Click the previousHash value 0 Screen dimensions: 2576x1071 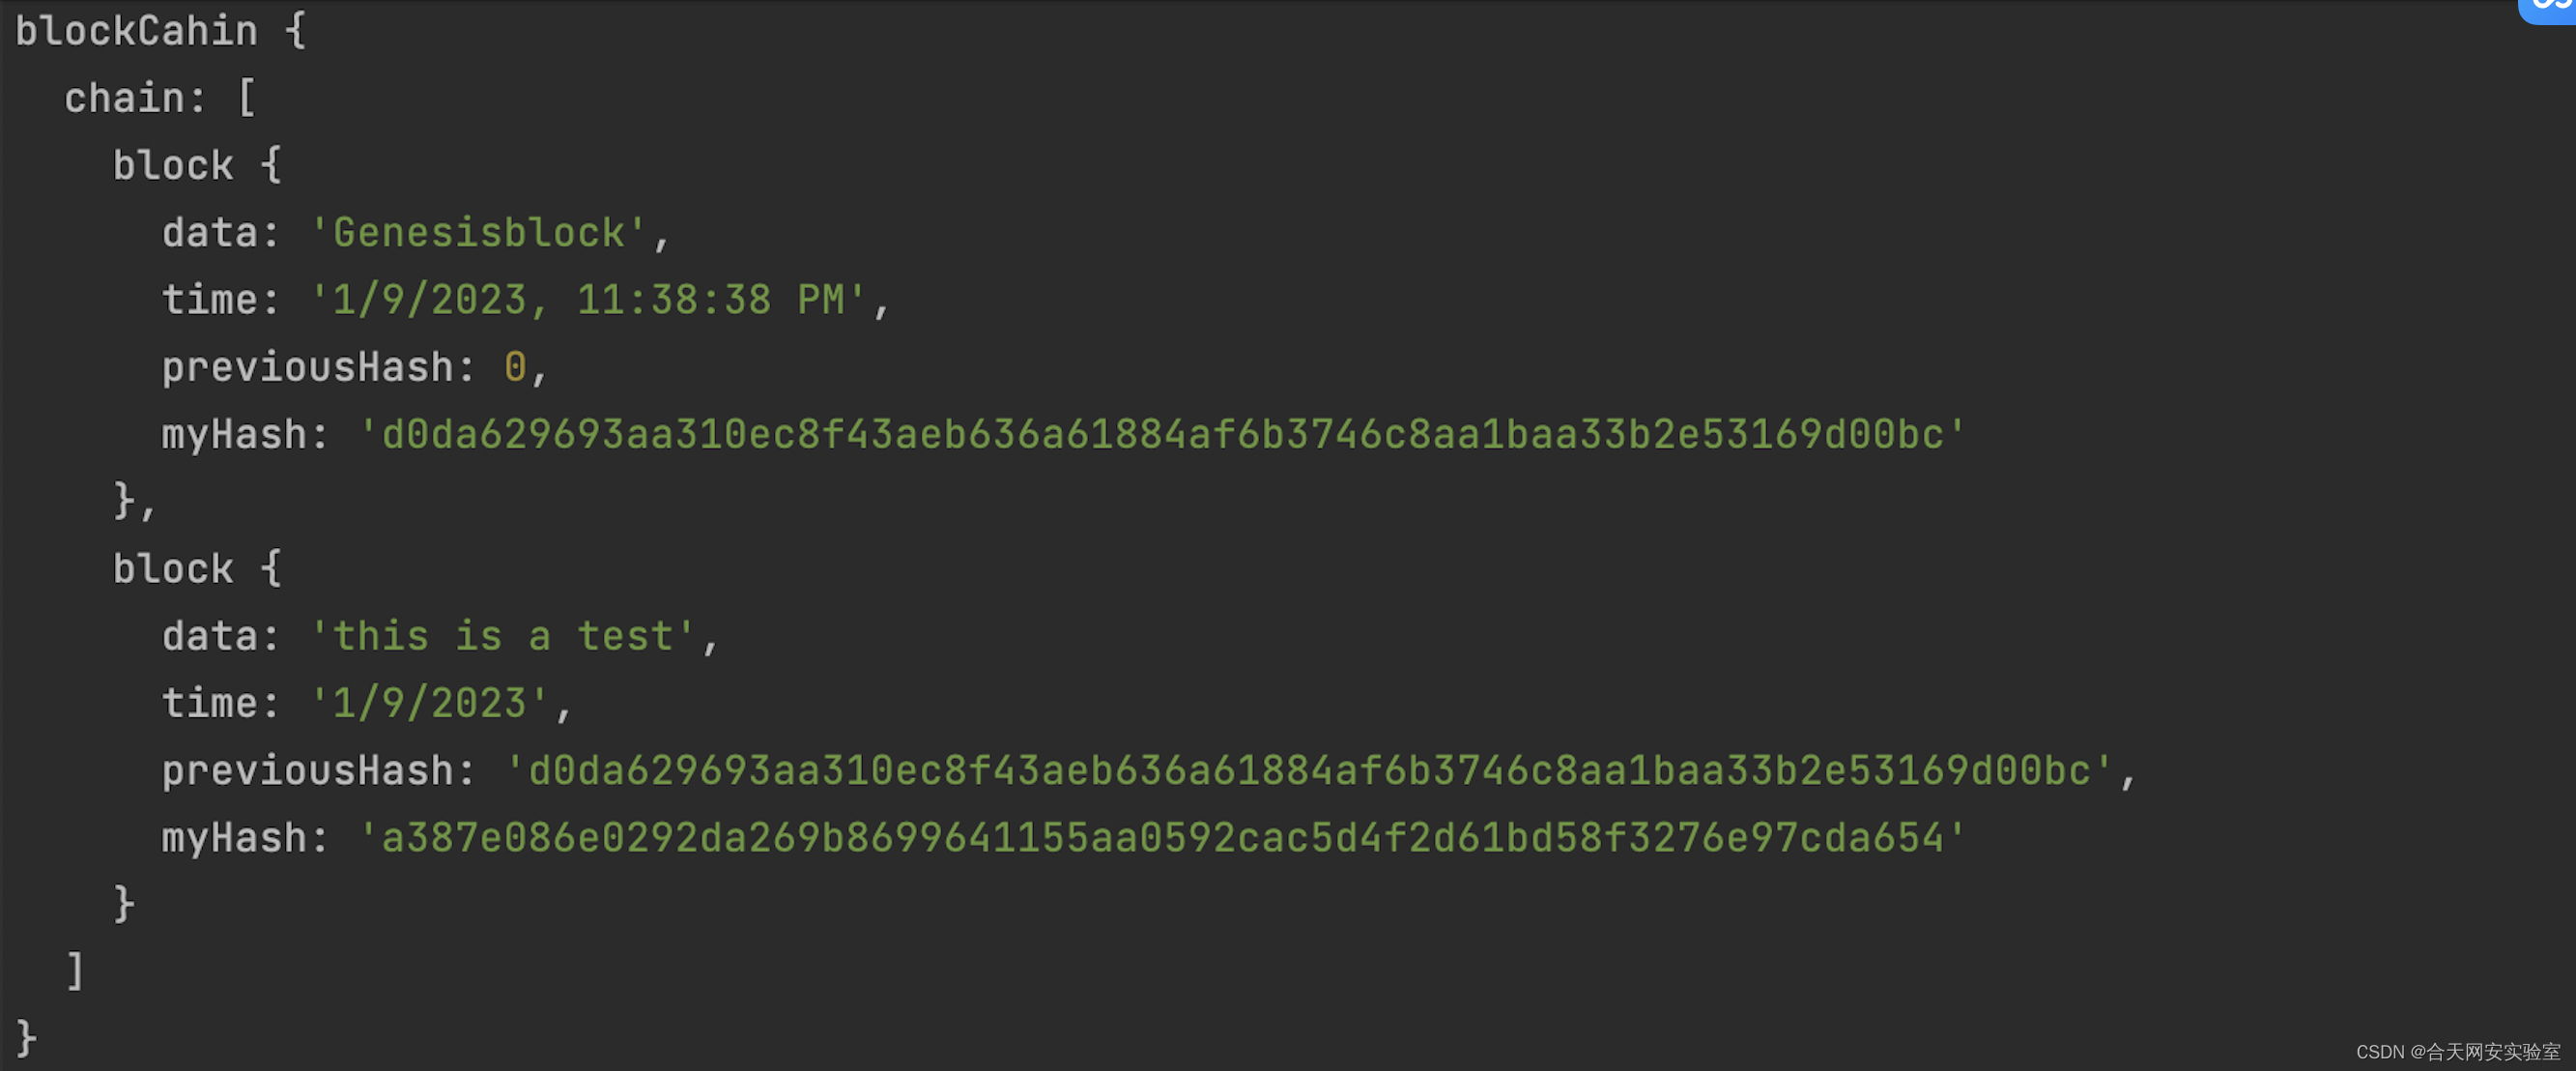point(515,367)
